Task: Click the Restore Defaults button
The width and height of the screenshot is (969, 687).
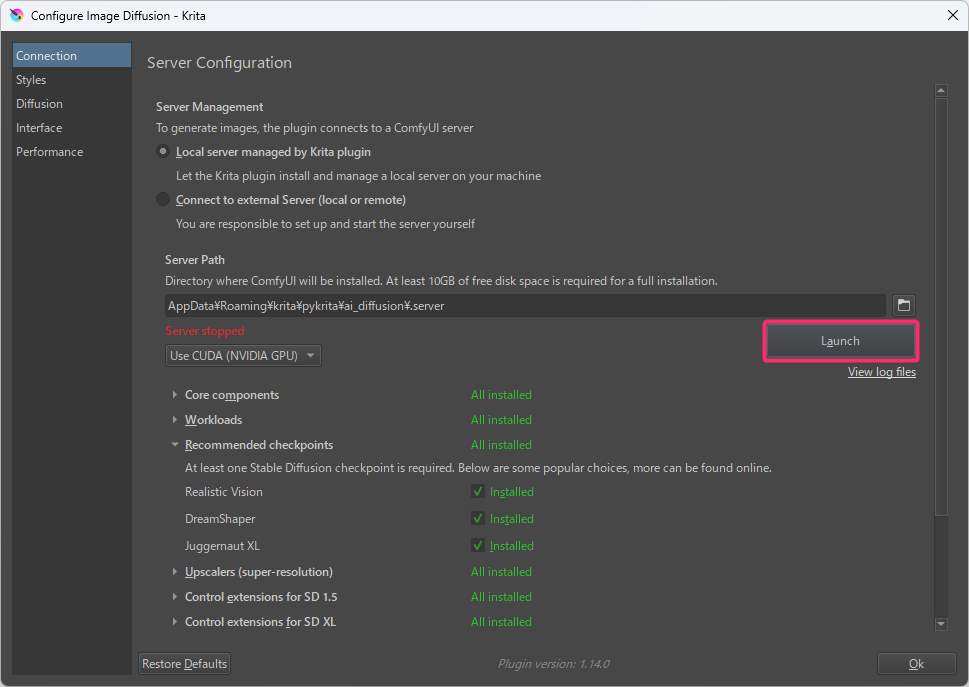Action: click(185, 664)
